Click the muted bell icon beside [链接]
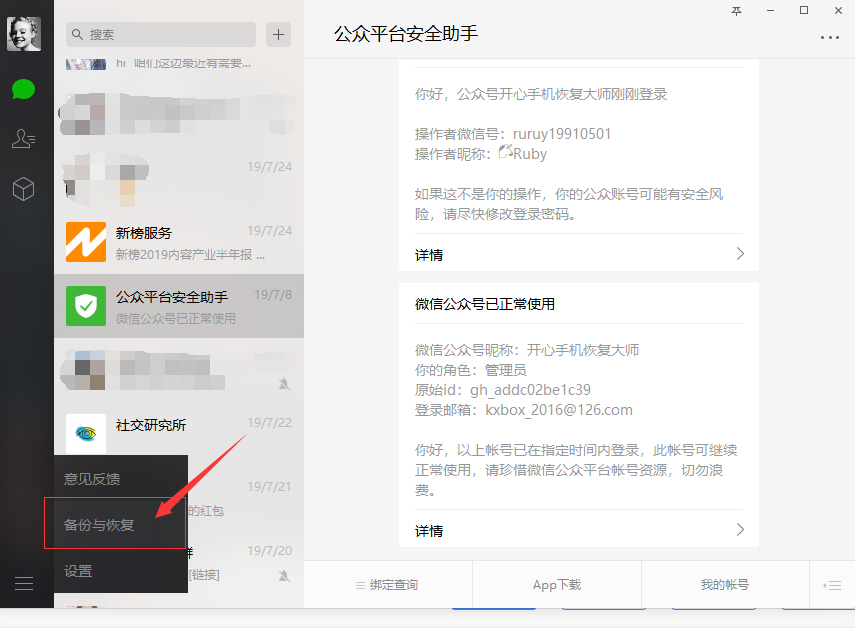Viewport: 855px width, 628px height. 284,575
